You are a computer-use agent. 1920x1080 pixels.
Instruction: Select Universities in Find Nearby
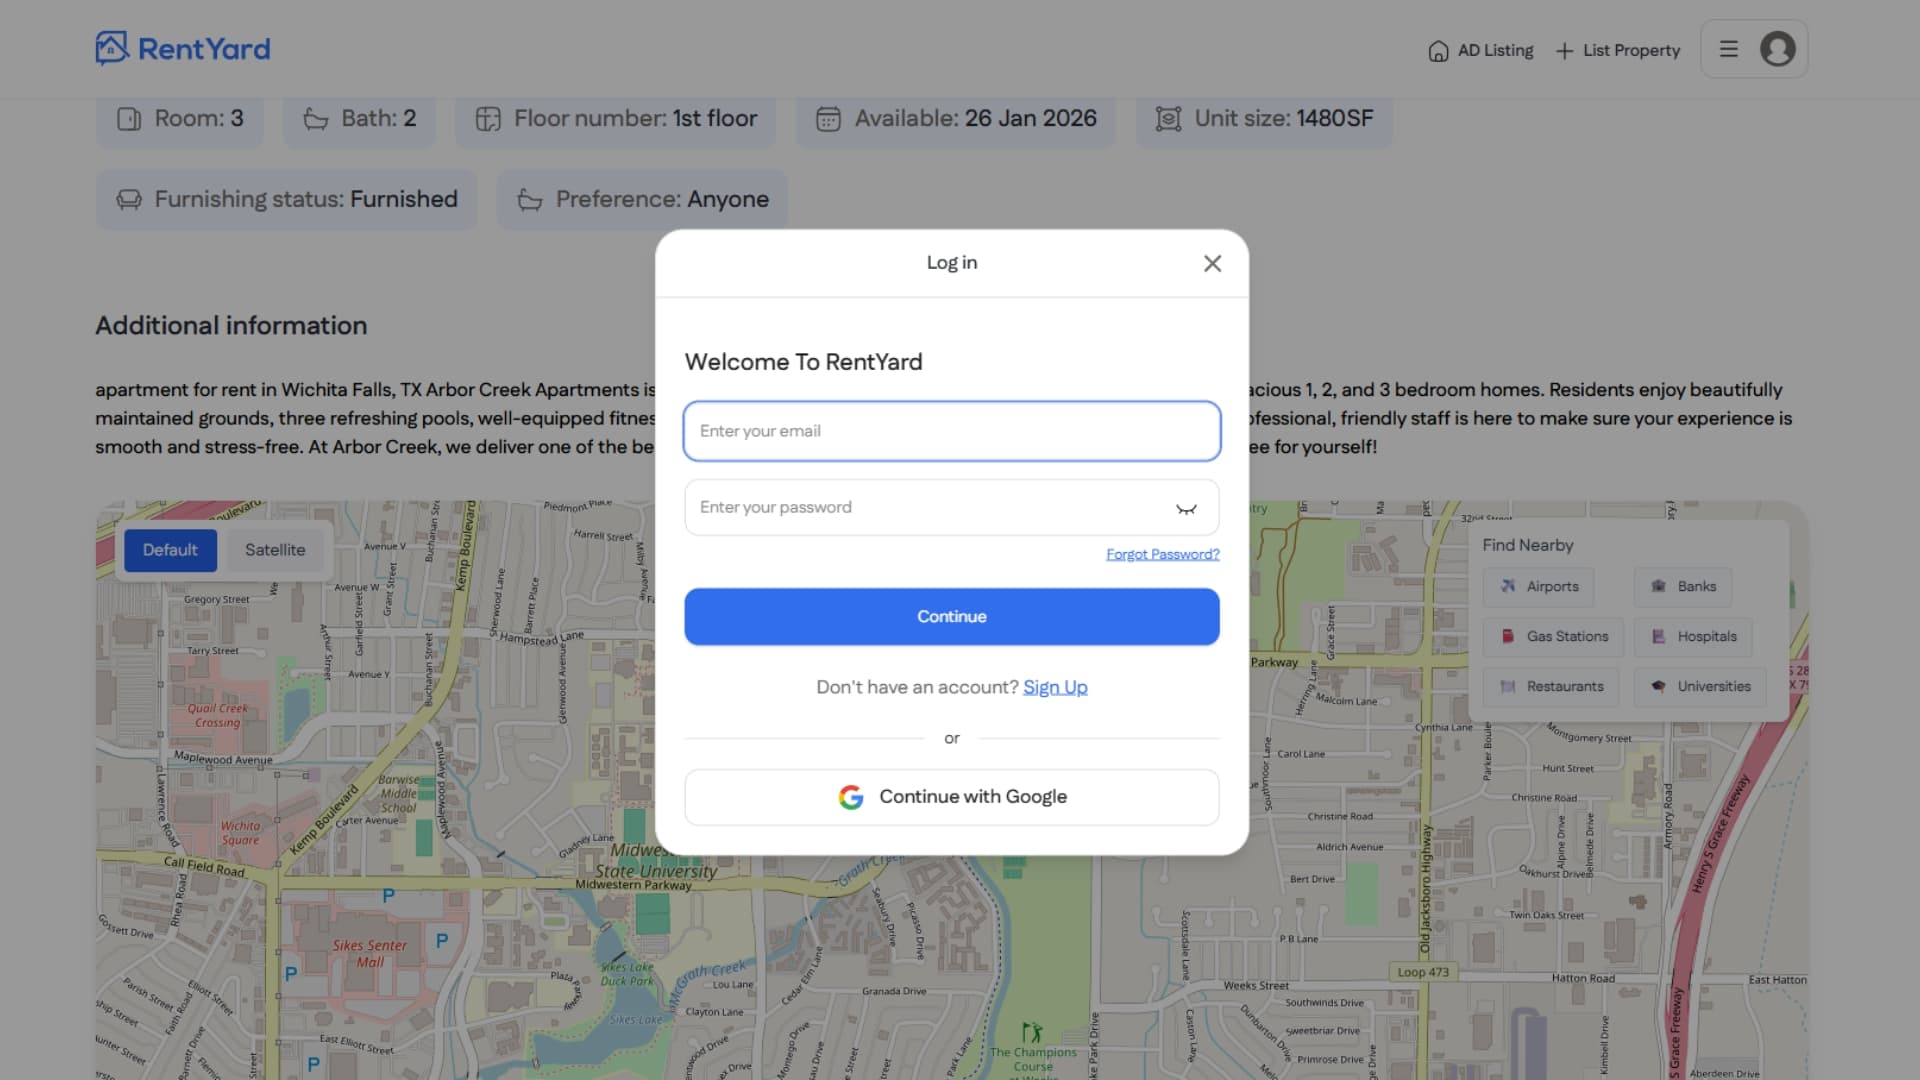click(1700, 687)
